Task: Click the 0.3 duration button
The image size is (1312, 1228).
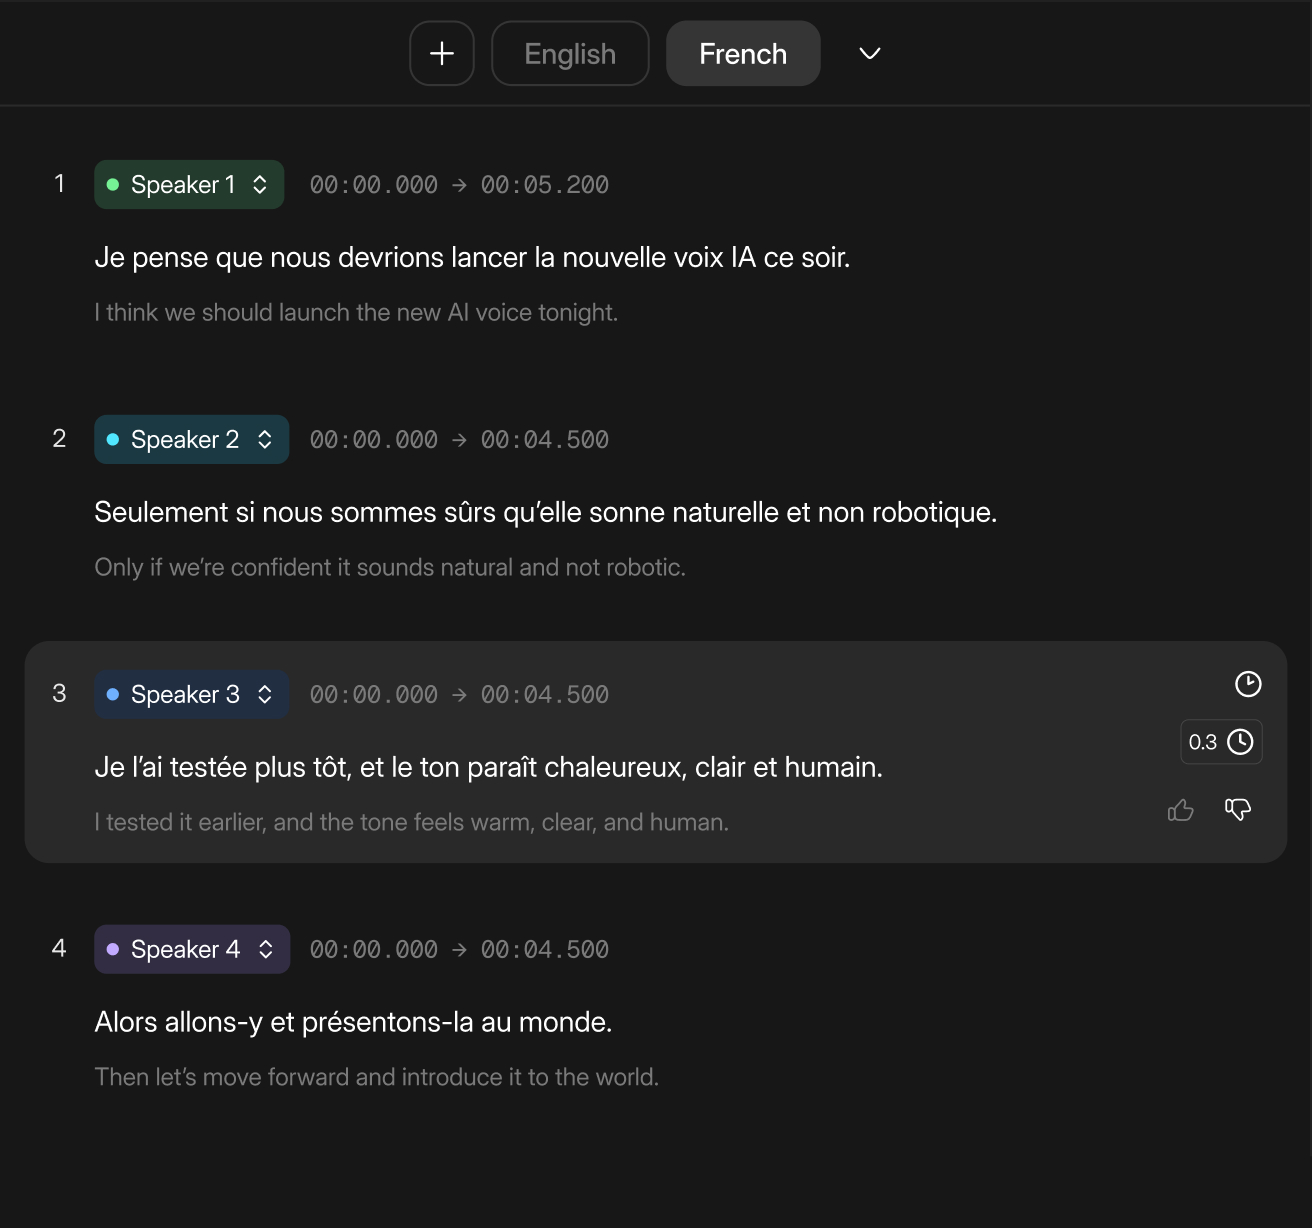Action: pos(1221,742)
